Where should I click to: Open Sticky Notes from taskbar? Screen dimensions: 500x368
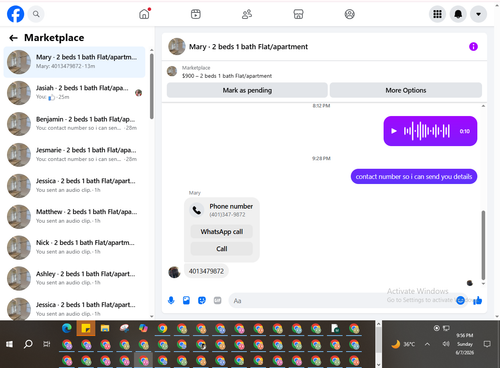click(x=86, y=329)
